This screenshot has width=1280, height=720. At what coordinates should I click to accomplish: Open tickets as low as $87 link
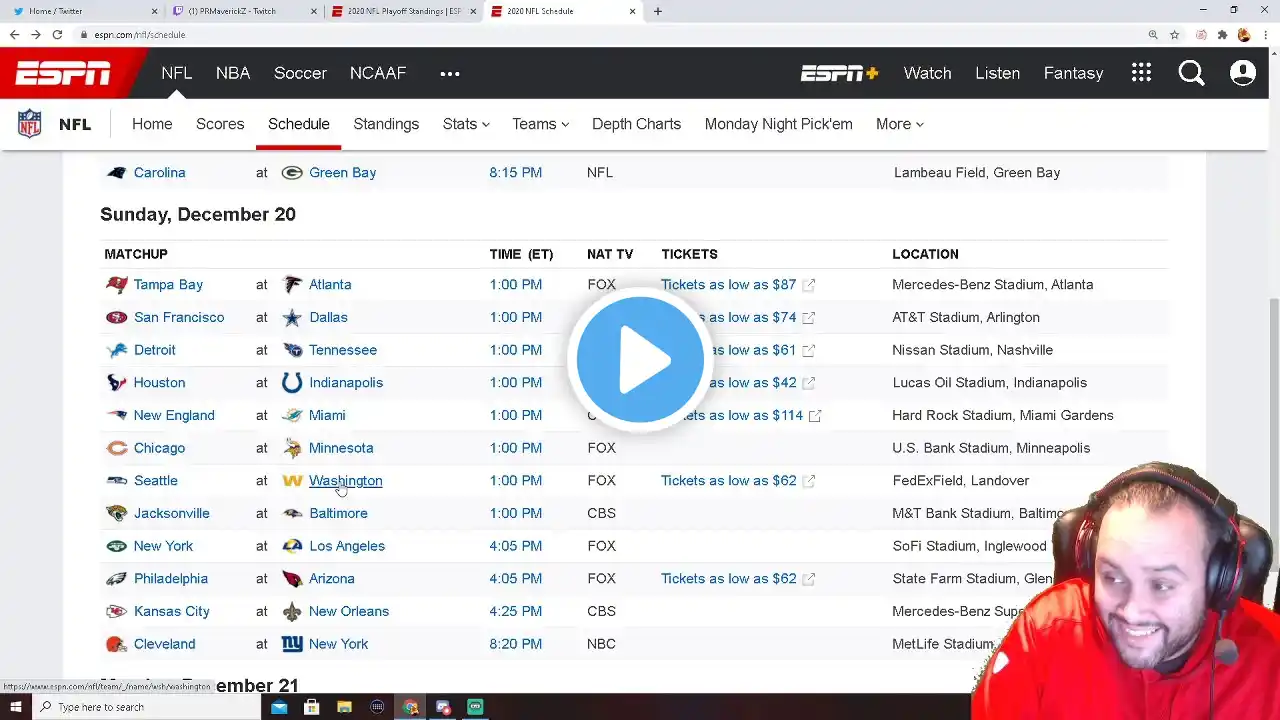[x=729, y=285]
